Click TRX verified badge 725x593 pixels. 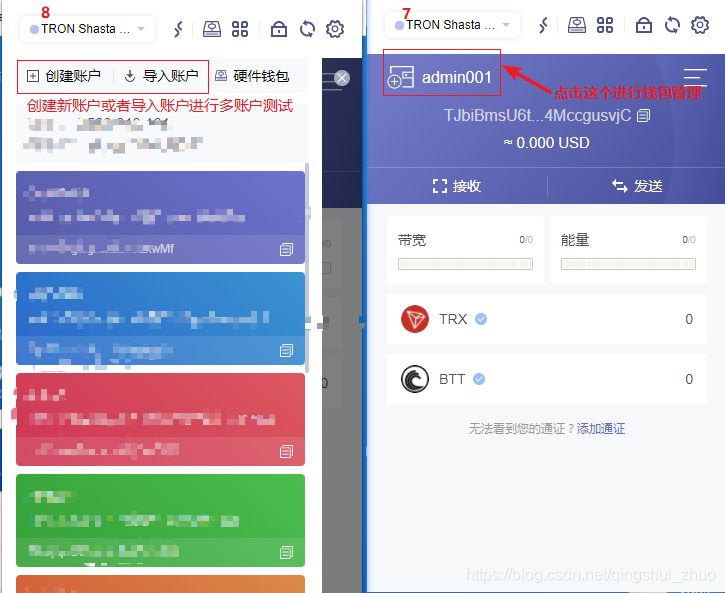[x=481, y=319]
